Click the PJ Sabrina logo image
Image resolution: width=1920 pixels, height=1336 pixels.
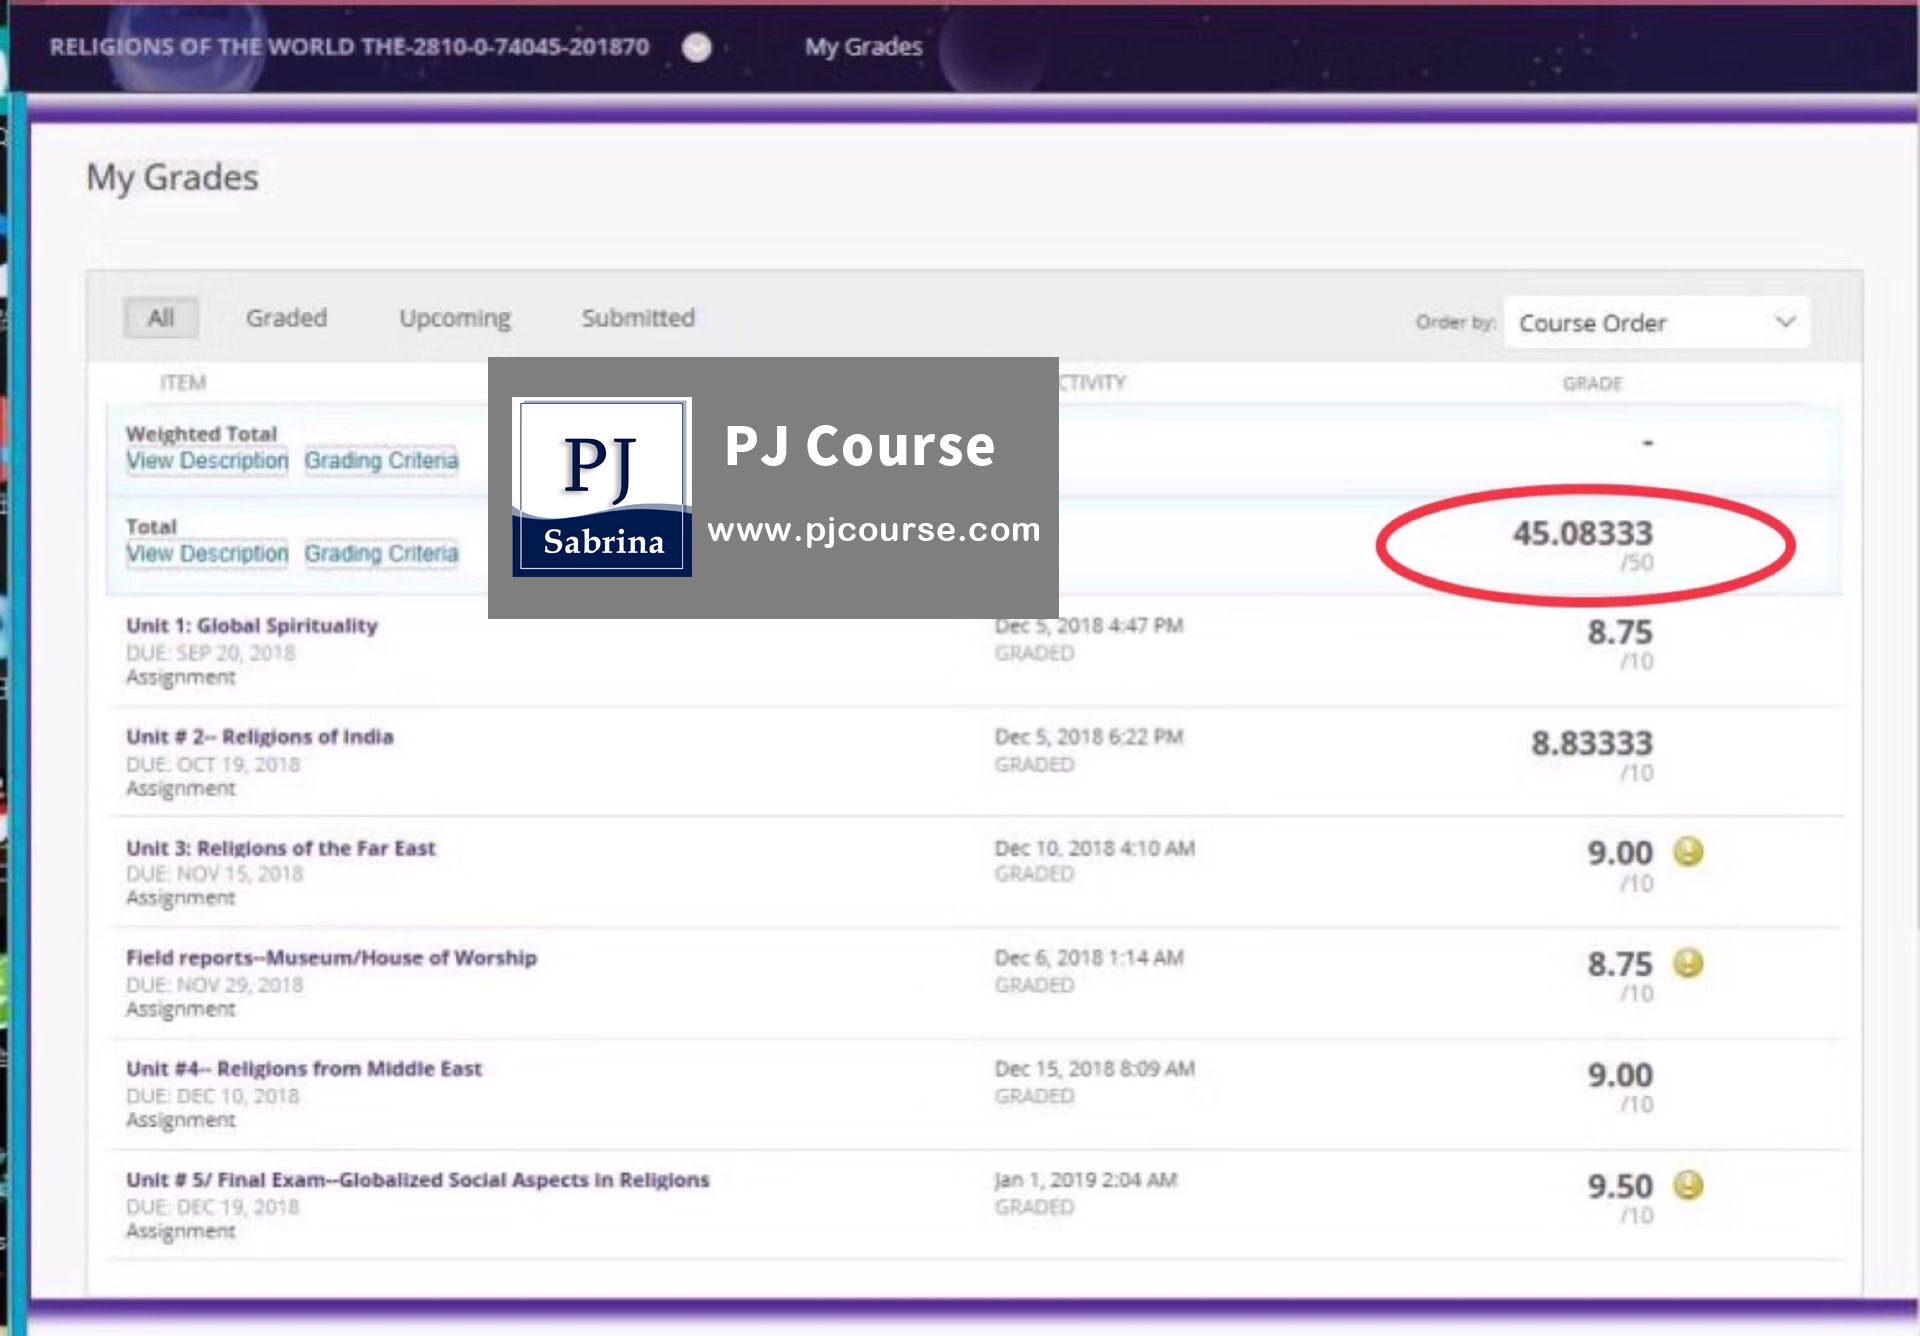(x=602, y=487)
